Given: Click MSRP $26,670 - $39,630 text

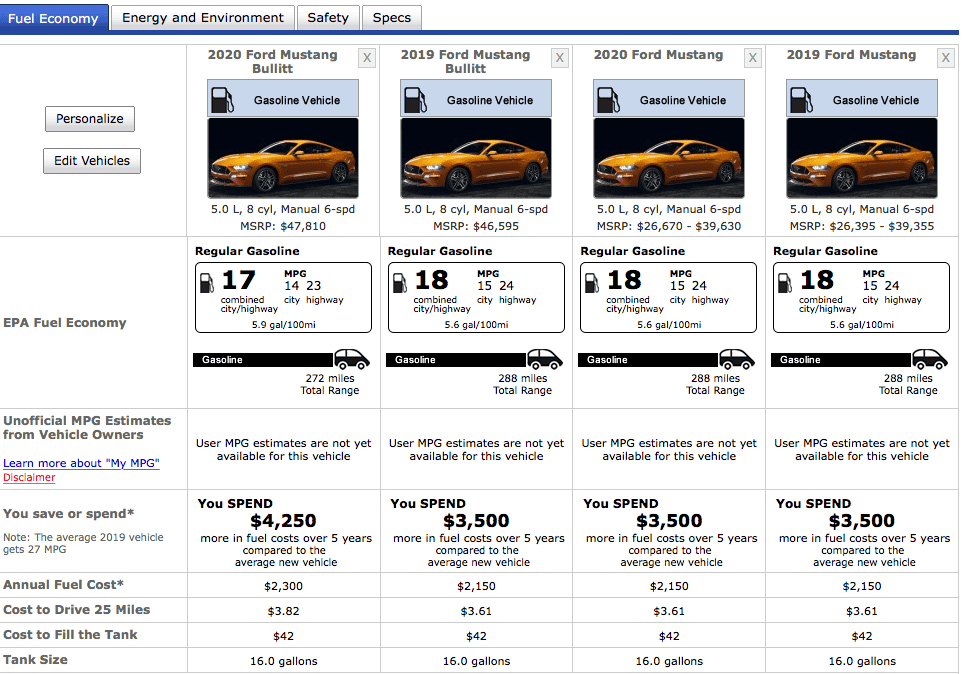Looking at the screenshot, I should (669, 226).
